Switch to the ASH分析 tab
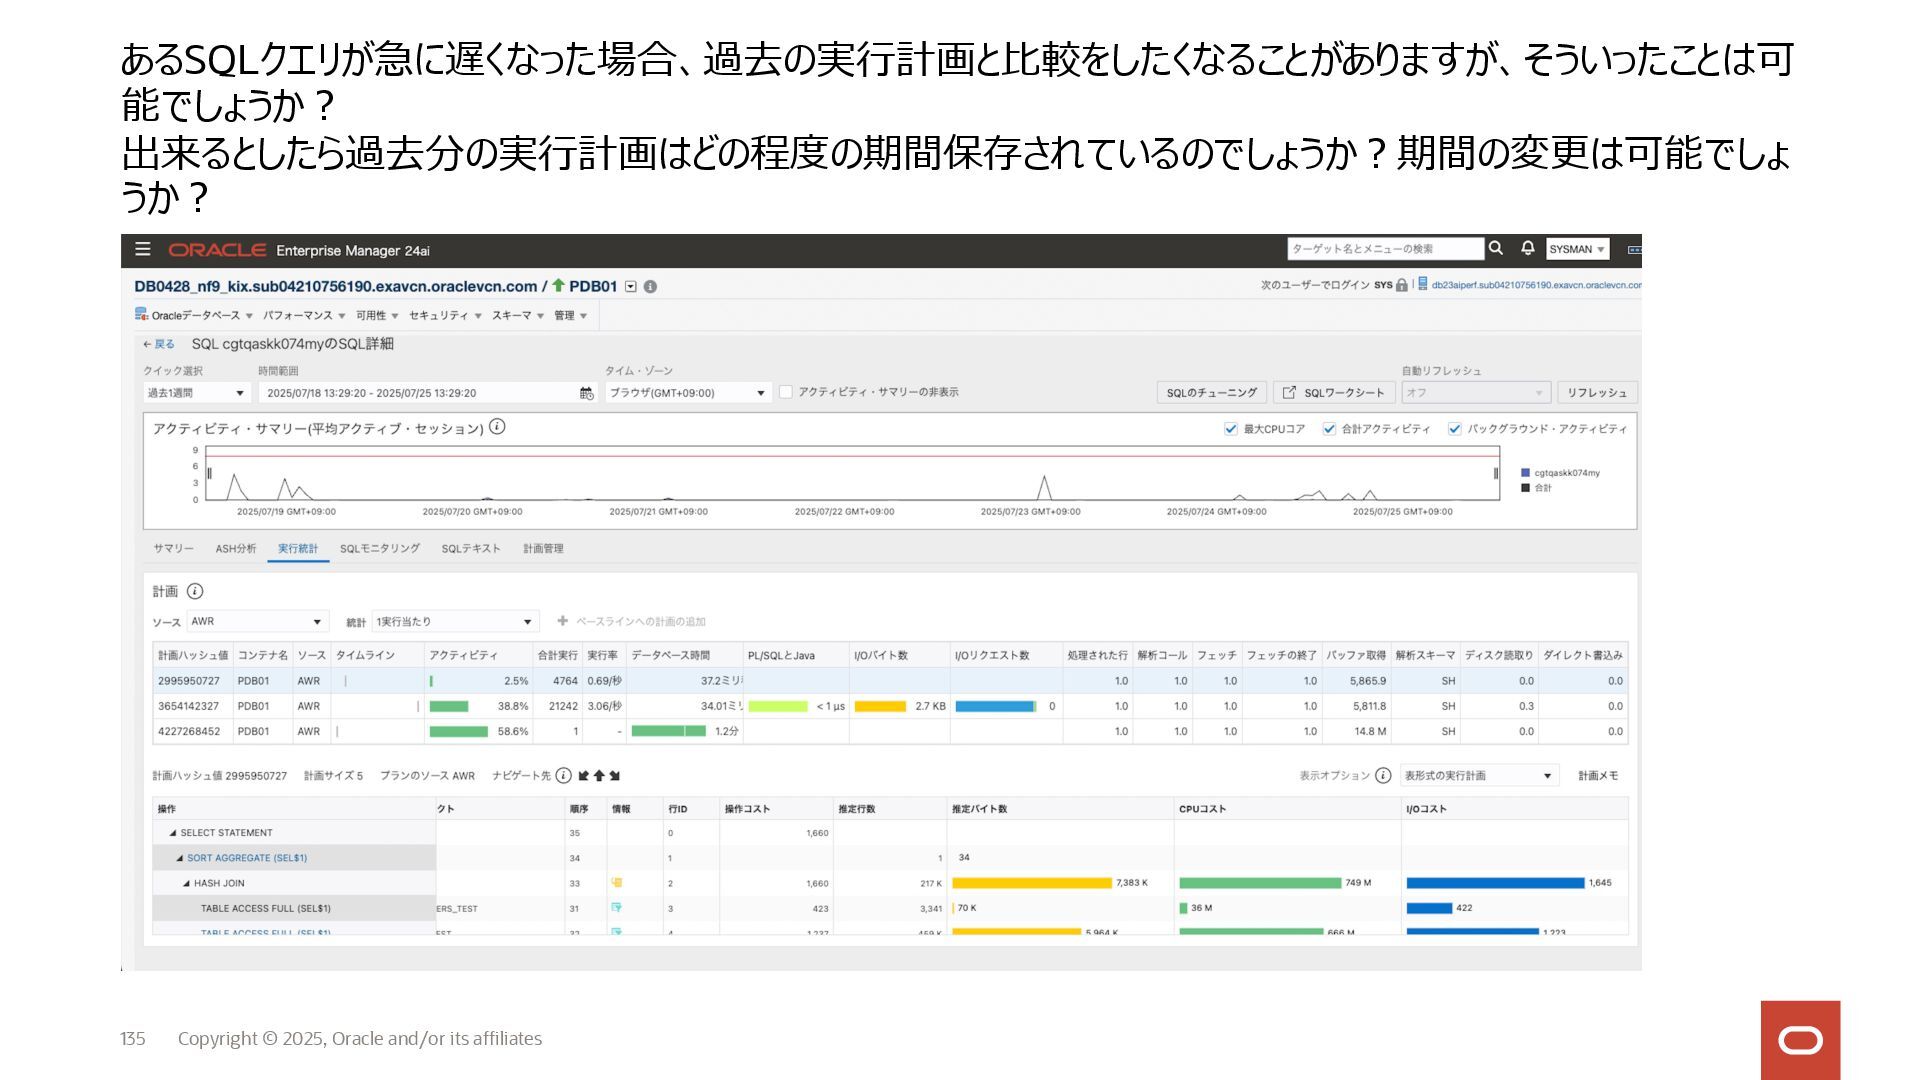This screenshot has height=1080, width=1920. [236, 548]
